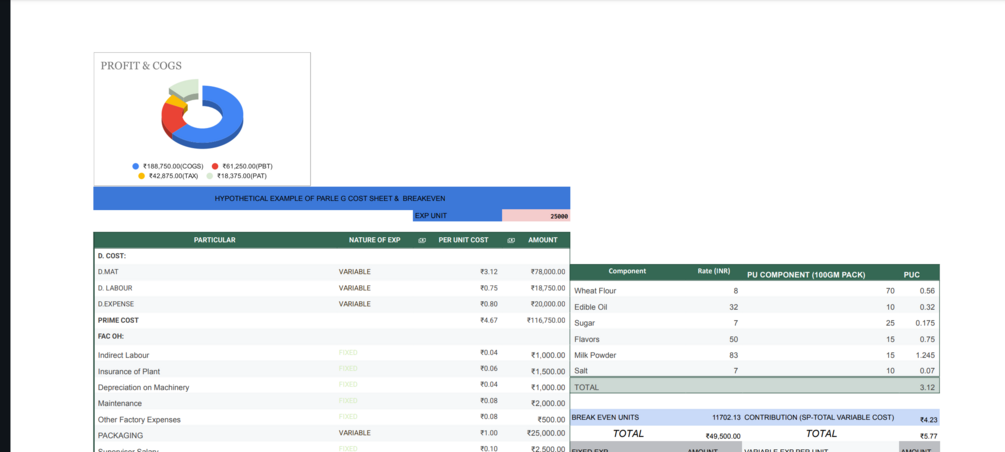
Task: Click the Other Factory Expenses row label
Action: [x=139, y=419]
